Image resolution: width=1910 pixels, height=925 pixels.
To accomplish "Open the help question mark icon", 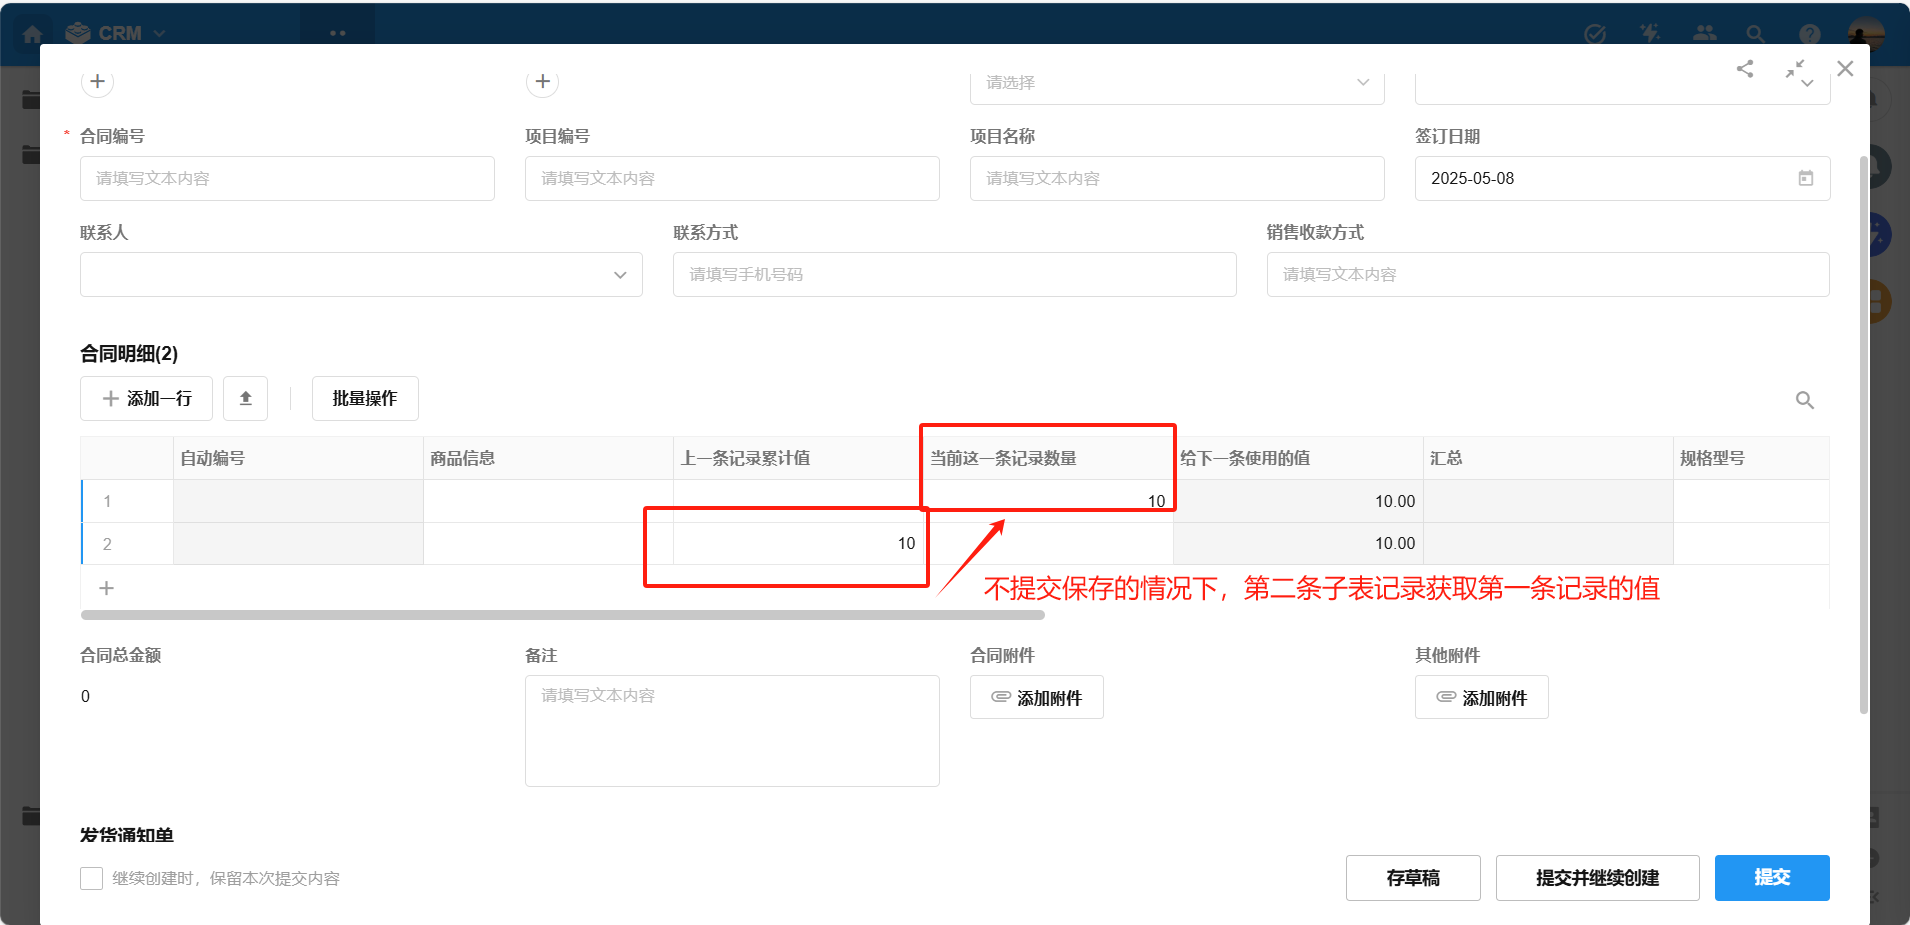I will tap(1810, 34).
